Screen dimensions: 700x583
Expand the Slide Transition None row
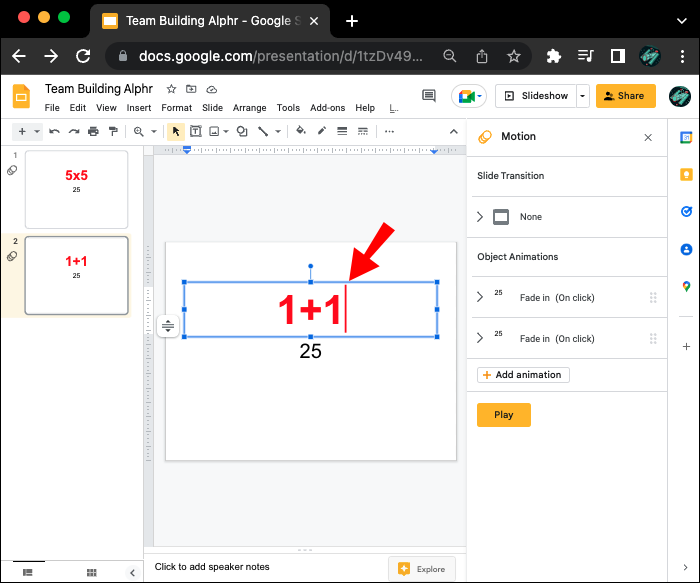[480, 217]
